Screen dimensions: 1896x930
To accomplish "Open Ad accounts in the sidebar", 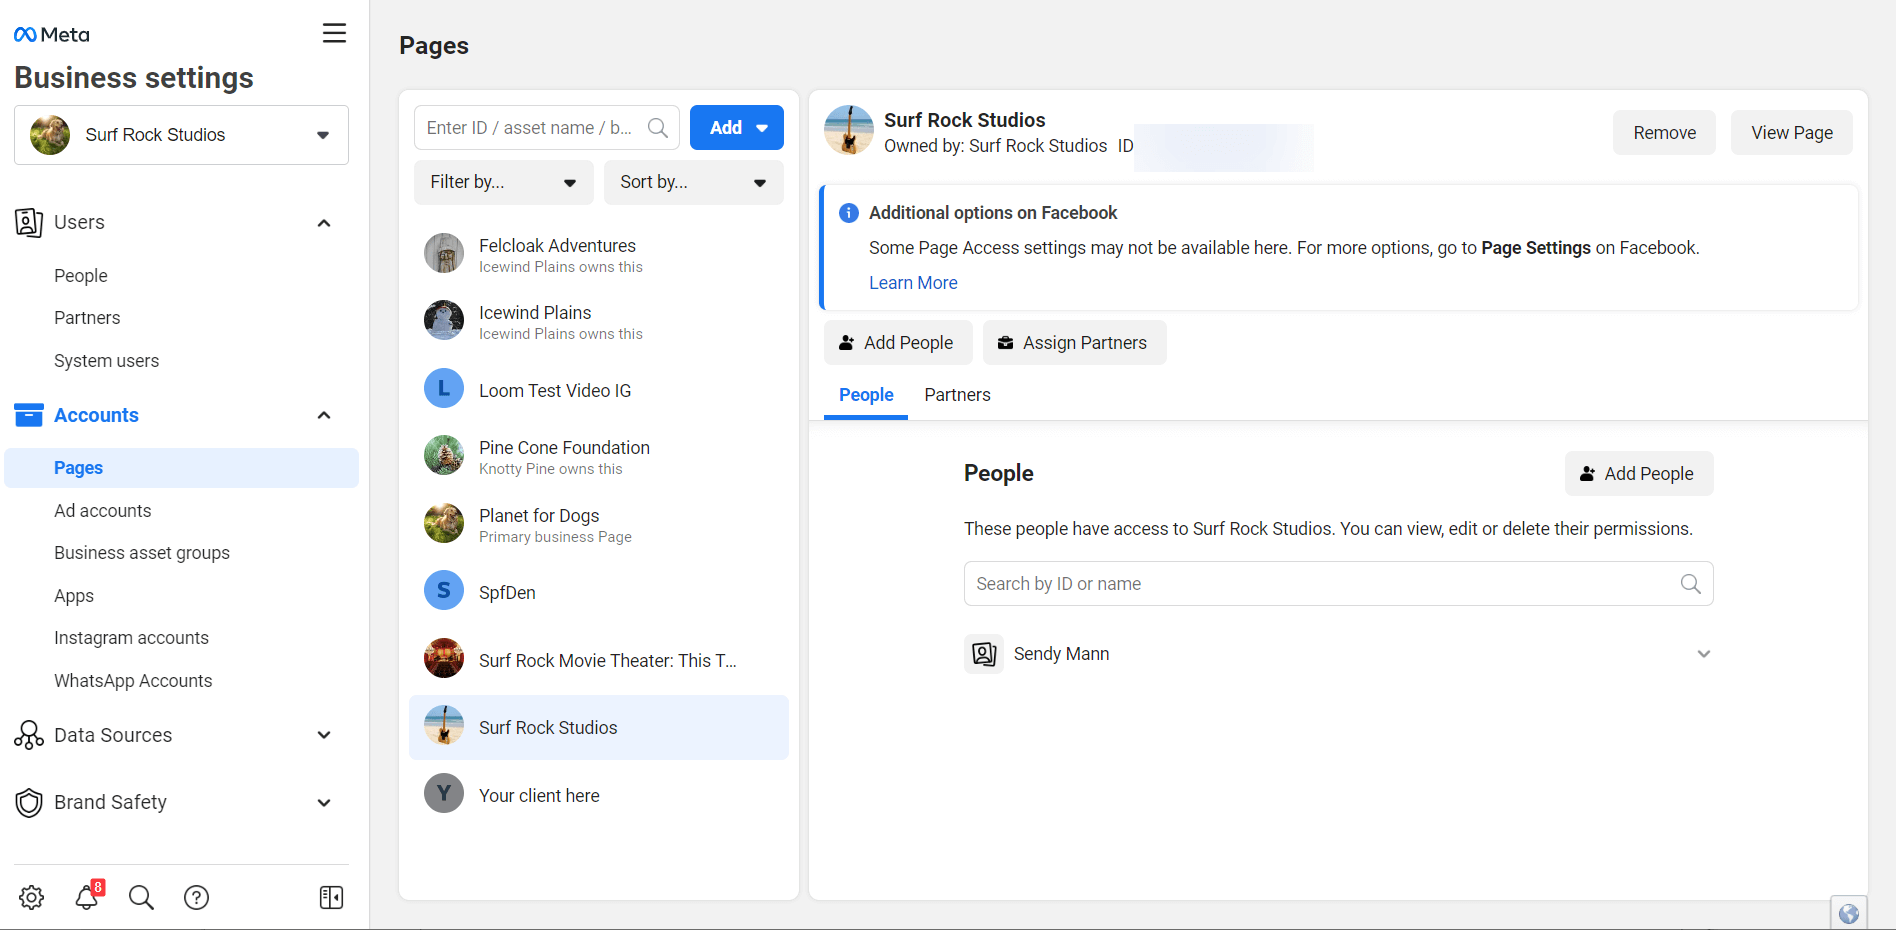I will click(103, 511).
